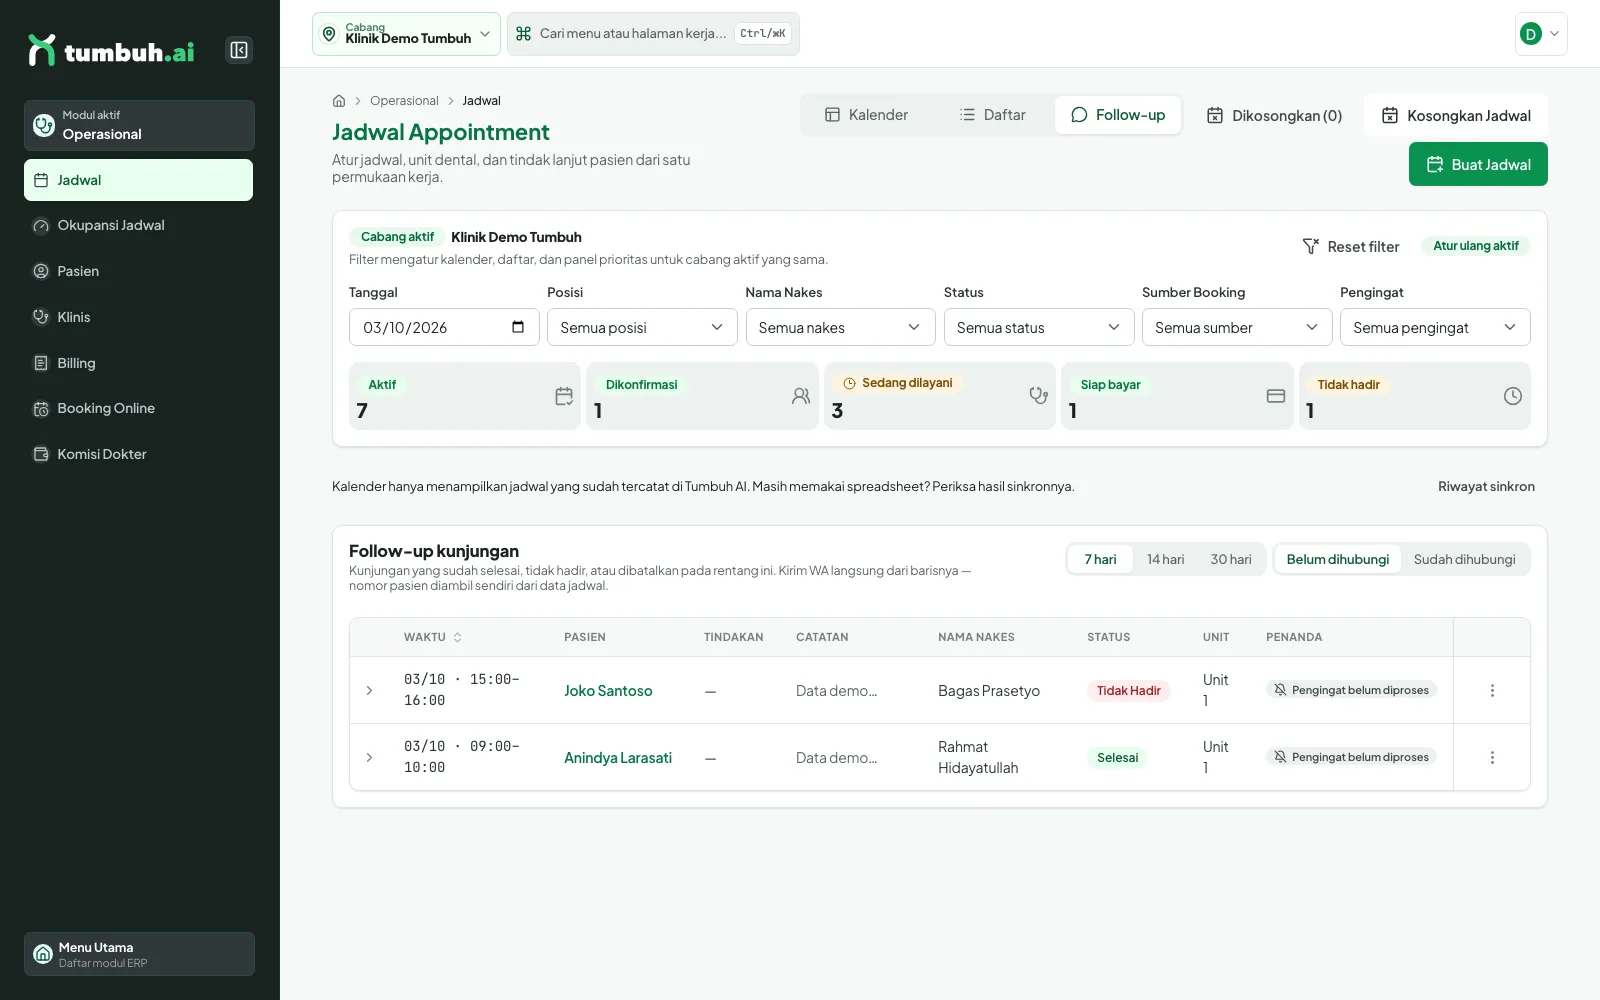Show Sudah dihubungi follow-ups
Viewport: 1600px width, 1000px height.
point(1464,559)
